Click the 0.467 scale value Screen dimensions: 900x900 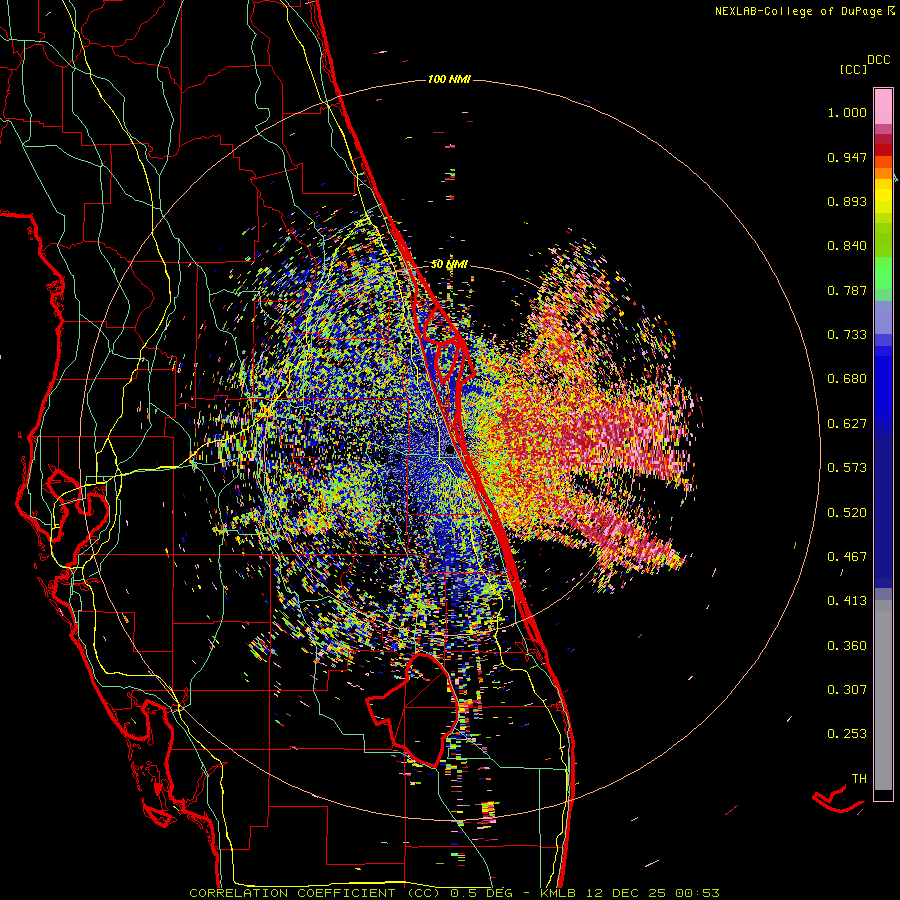[847, 557]
